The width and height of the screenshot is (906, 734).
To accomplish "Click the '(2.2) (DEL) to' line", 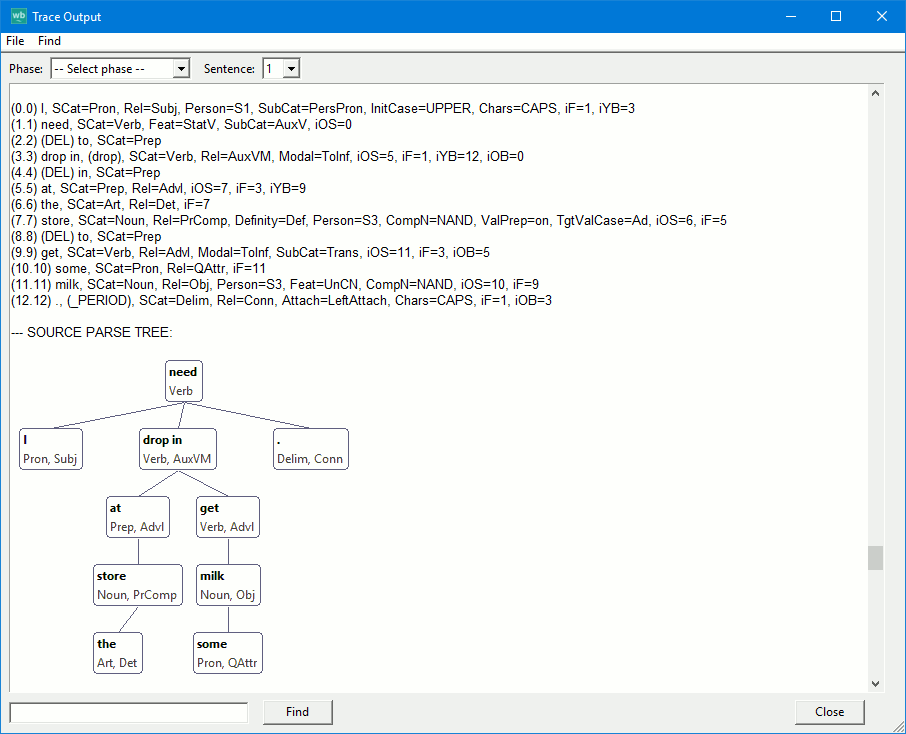I will pyautogui.click(x=86, y=140).
